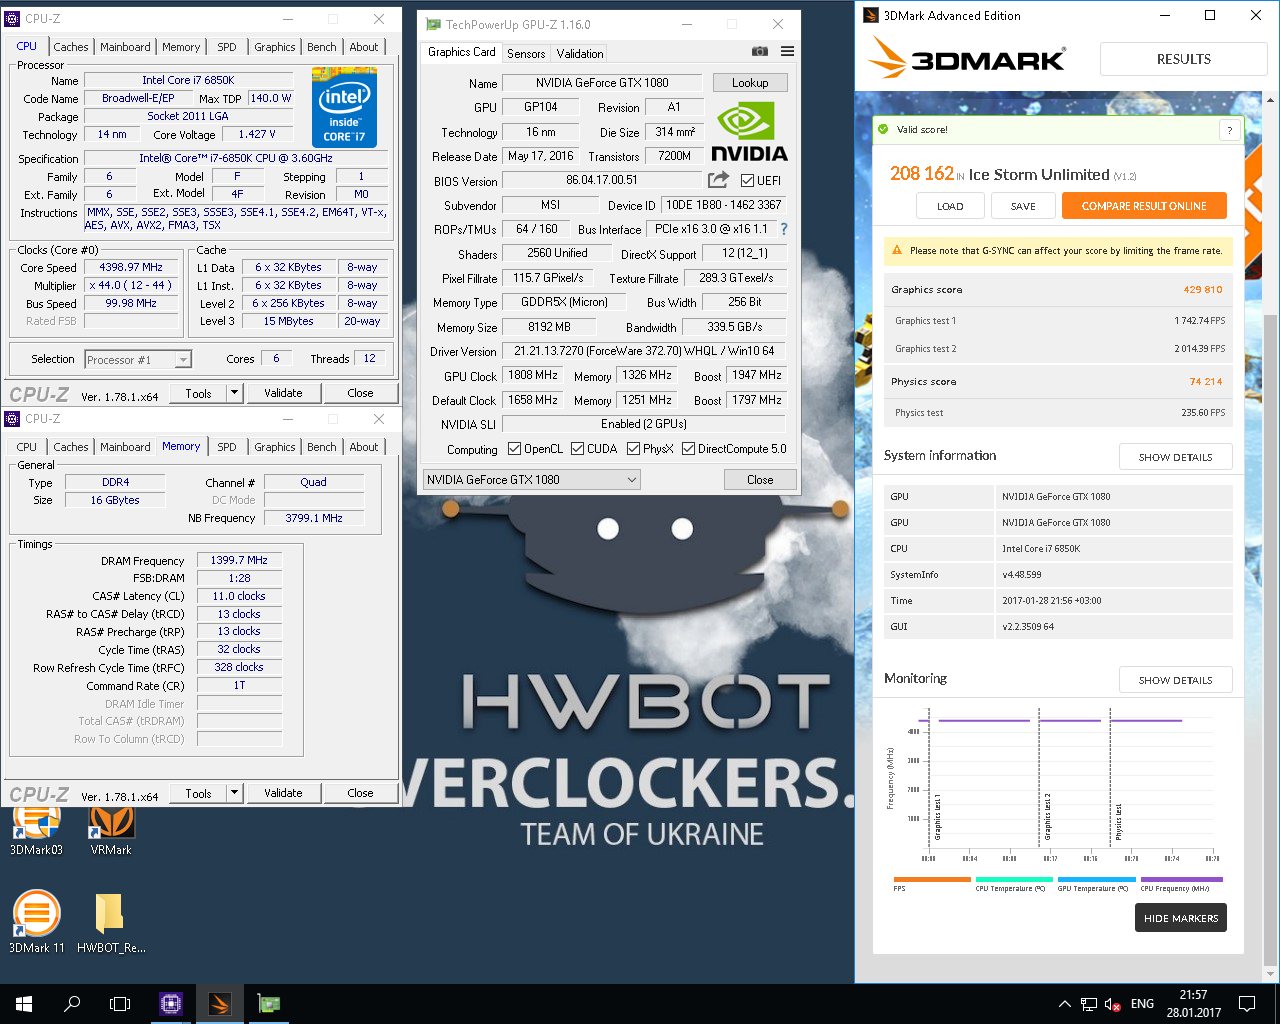Show details for Monitoring in 3DMark
The height and width of the screenshot is (1024, 1280).
click(1175, 680)
